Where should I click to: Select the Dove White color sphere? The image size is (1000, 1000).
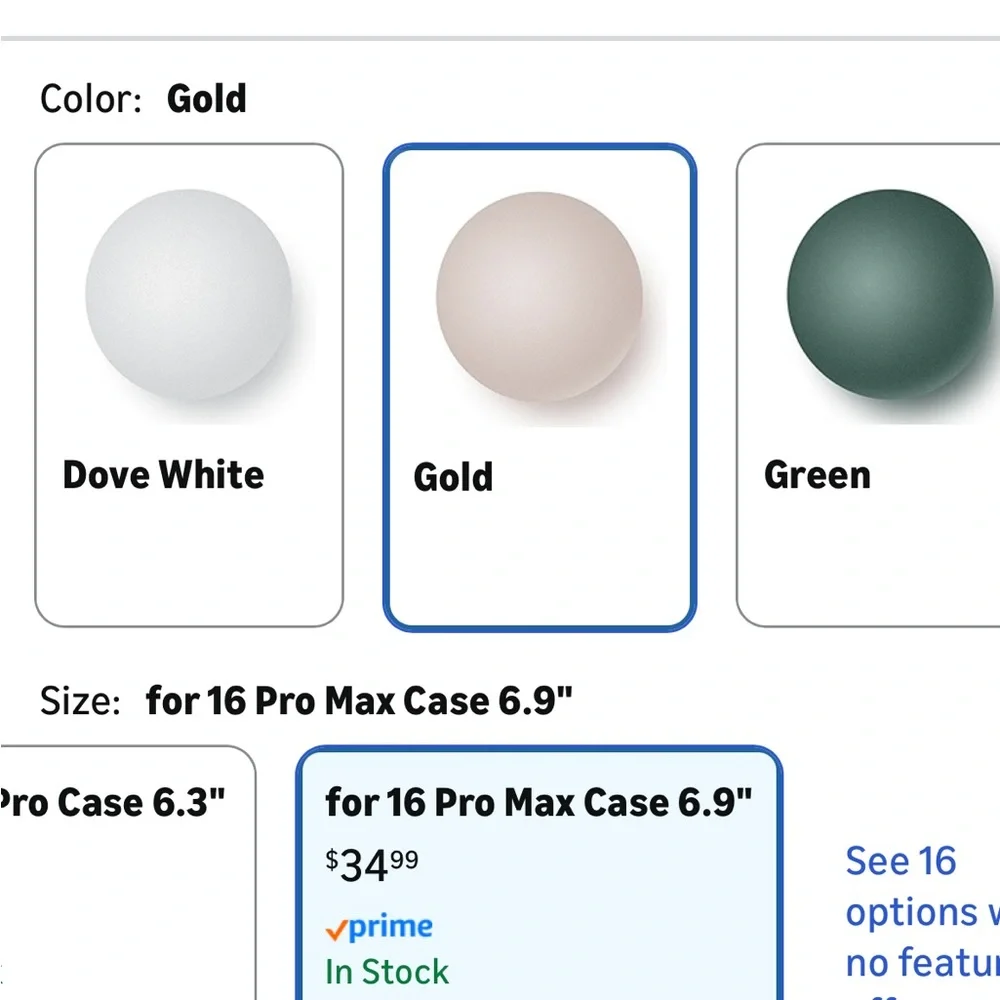189,295
